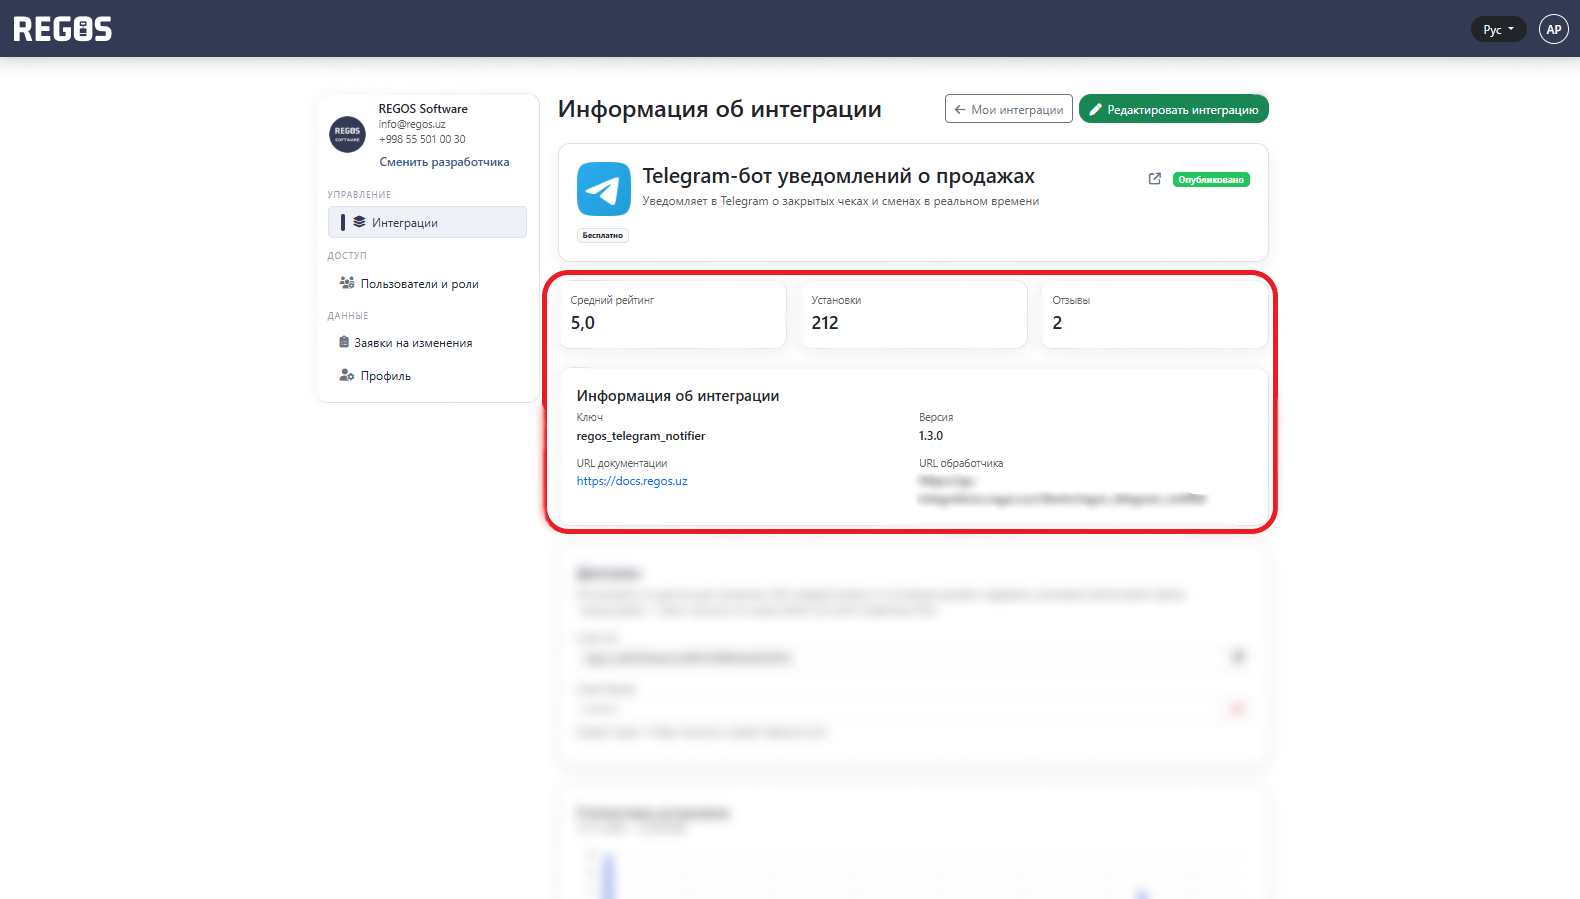Click the Опубликовано status badge
Image resolution: width=1580 pixels, height=899 pixels.
(x=1210, y=180)
